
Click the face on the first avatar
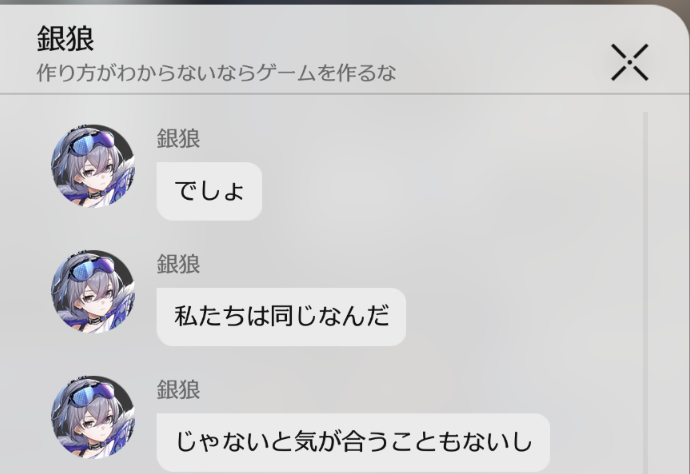point(94,174)
